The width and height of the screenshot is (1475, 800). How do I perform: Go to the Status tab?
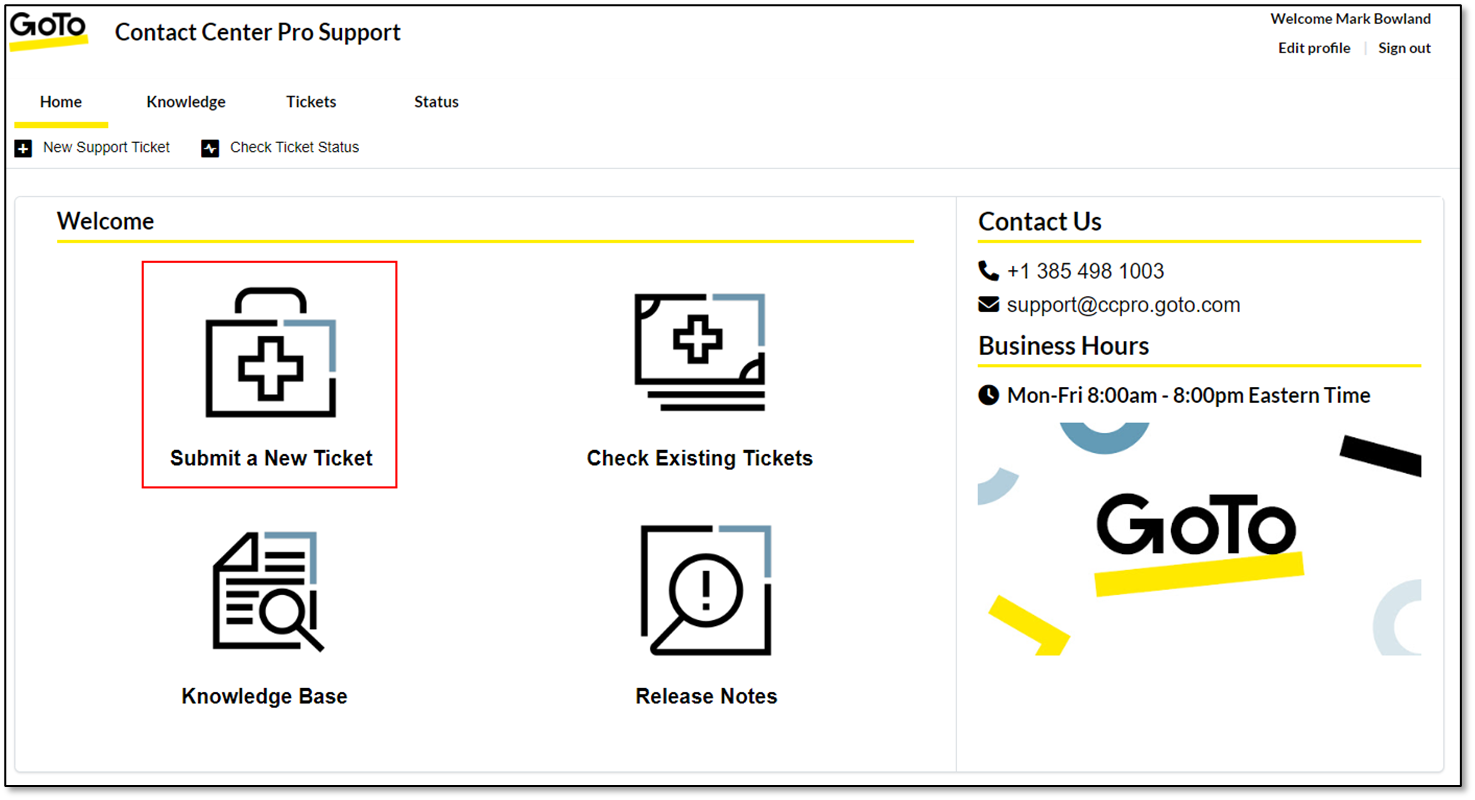click(436, 102)
